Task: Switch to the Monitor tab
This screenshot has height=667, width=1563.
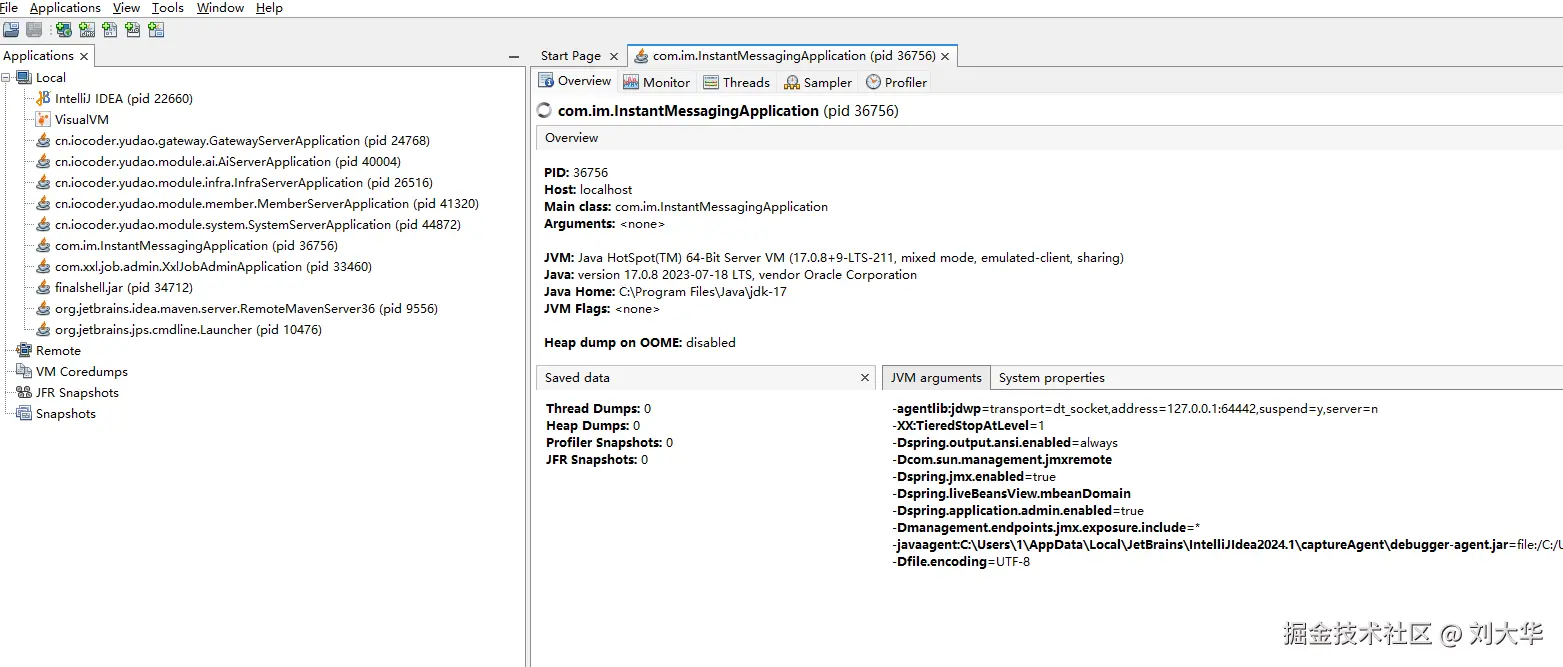Action: click(x=657, y=82)
